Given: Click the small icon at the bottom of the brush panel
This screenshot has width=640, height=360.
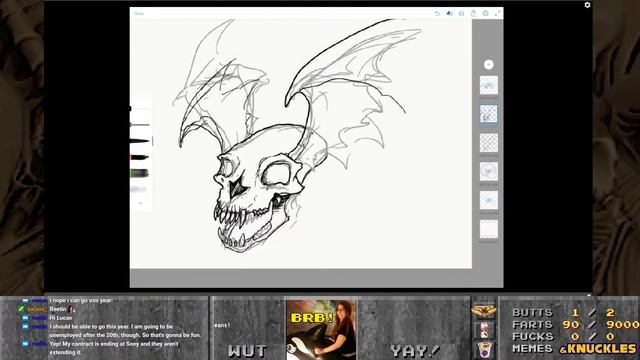Looking at the screenshot, I should 140,203.
